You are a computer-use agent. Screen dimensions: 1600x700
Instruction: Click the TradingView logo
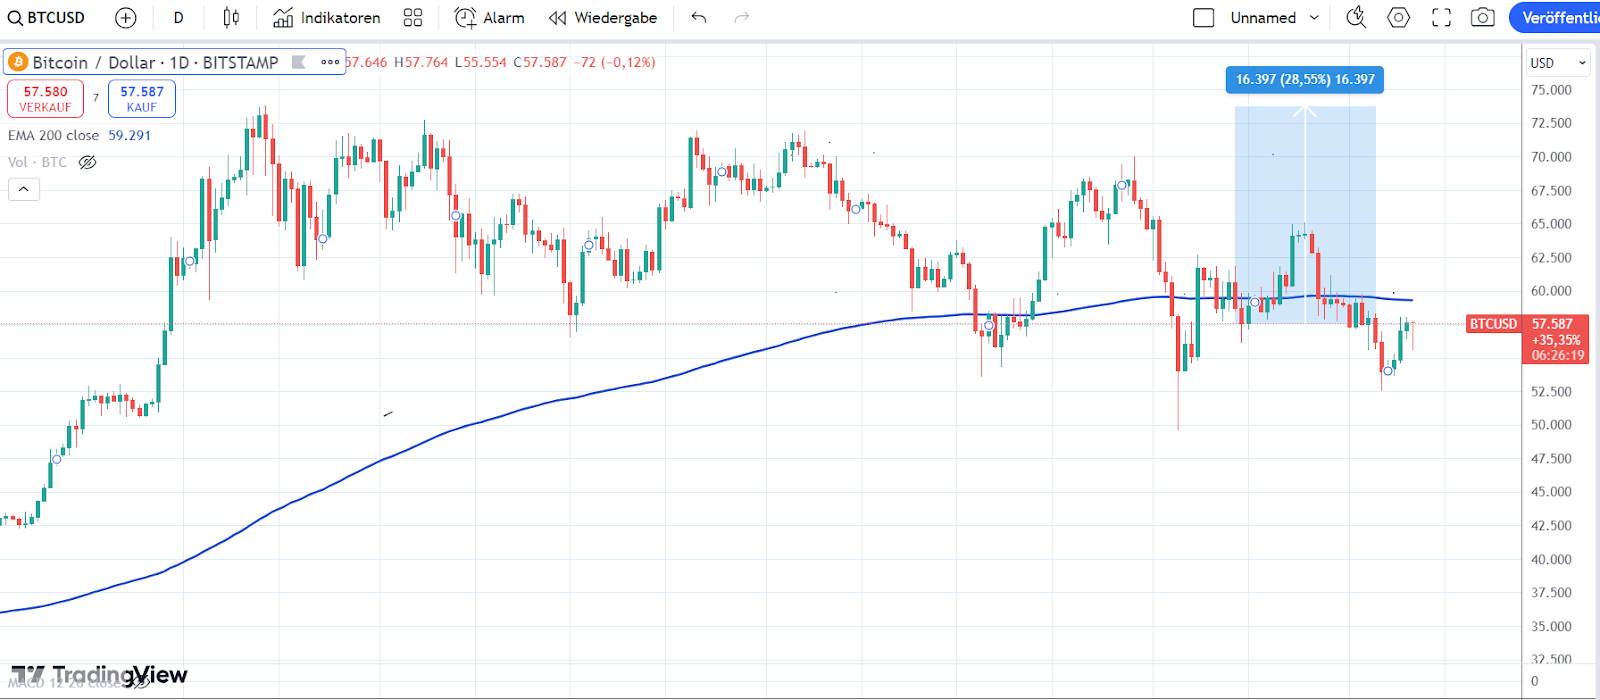pyautogui.click(x=100, y=675)
